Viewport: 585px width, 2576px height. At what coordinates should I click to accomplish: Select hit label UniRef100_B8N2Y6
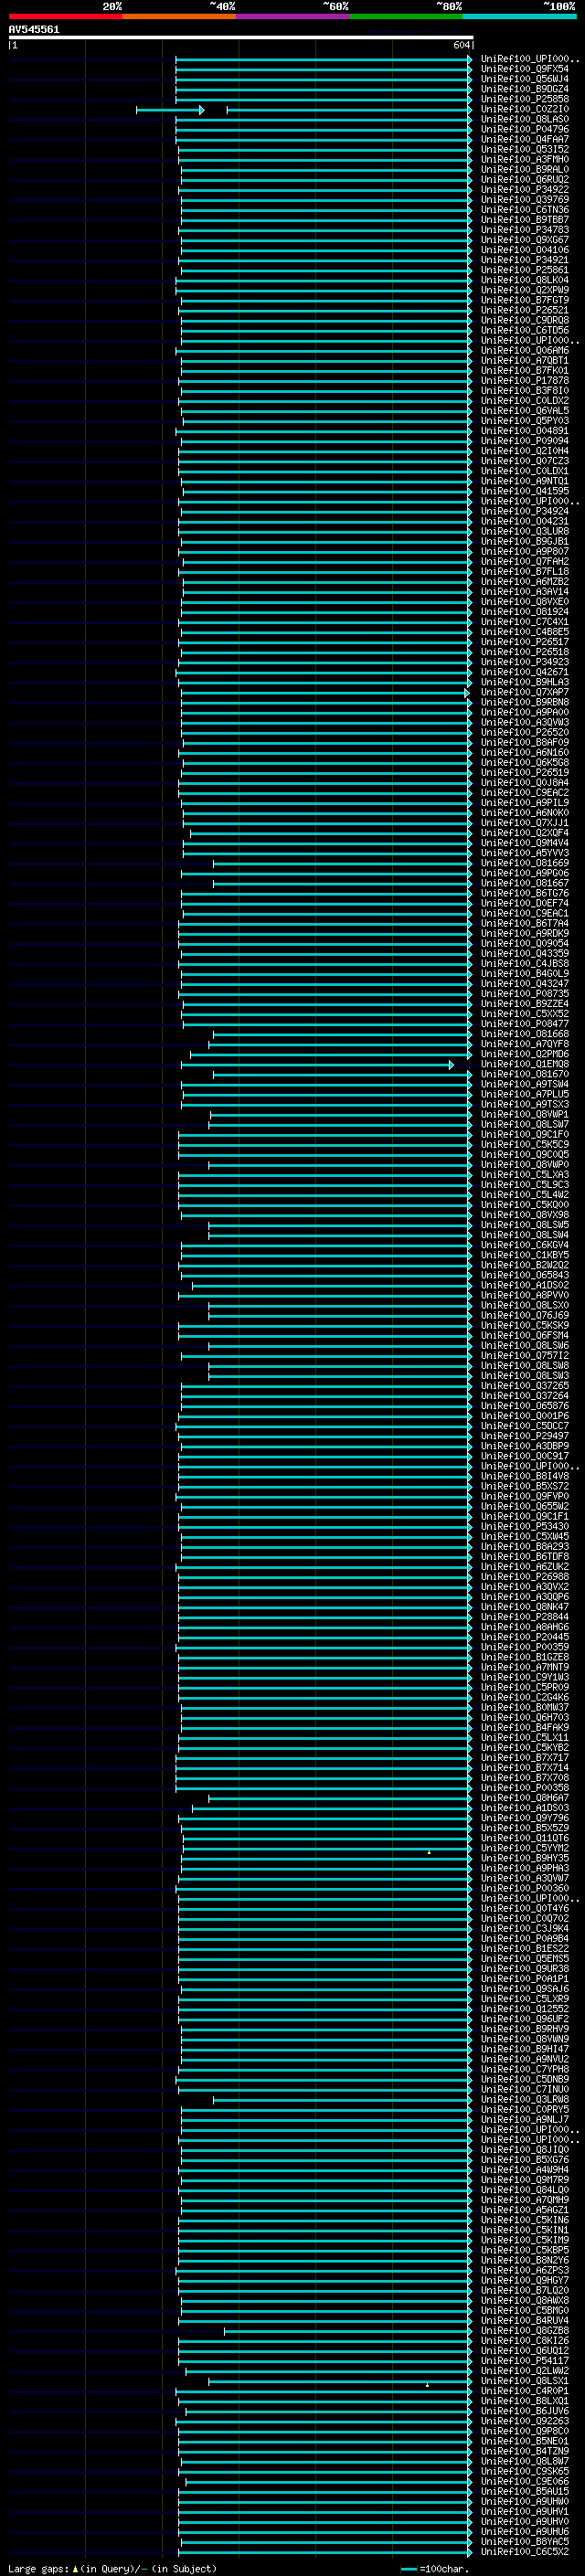524,2260
